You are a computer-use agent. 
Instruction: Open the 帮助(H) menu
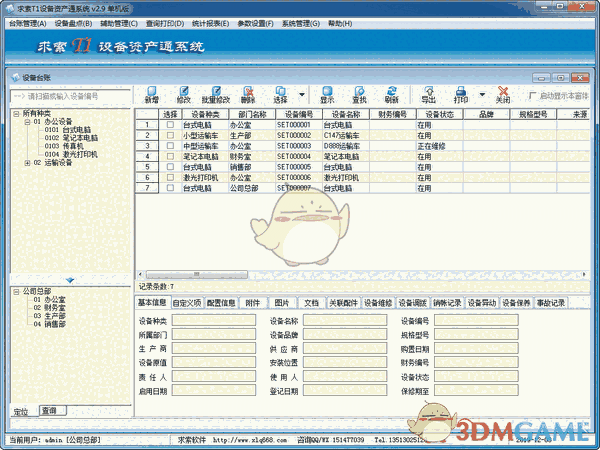point(340,24)
